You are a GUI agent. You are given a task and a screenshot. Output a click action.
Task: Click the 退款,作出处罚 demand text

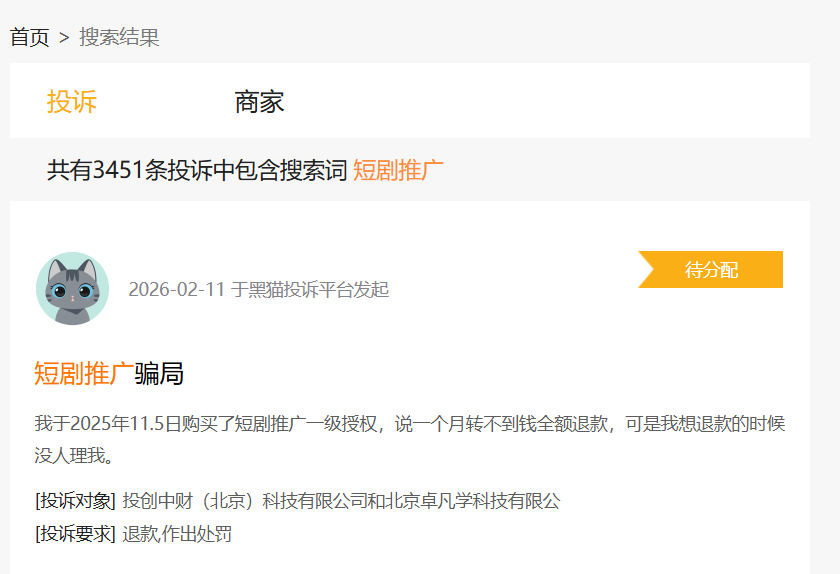point(177,534)
